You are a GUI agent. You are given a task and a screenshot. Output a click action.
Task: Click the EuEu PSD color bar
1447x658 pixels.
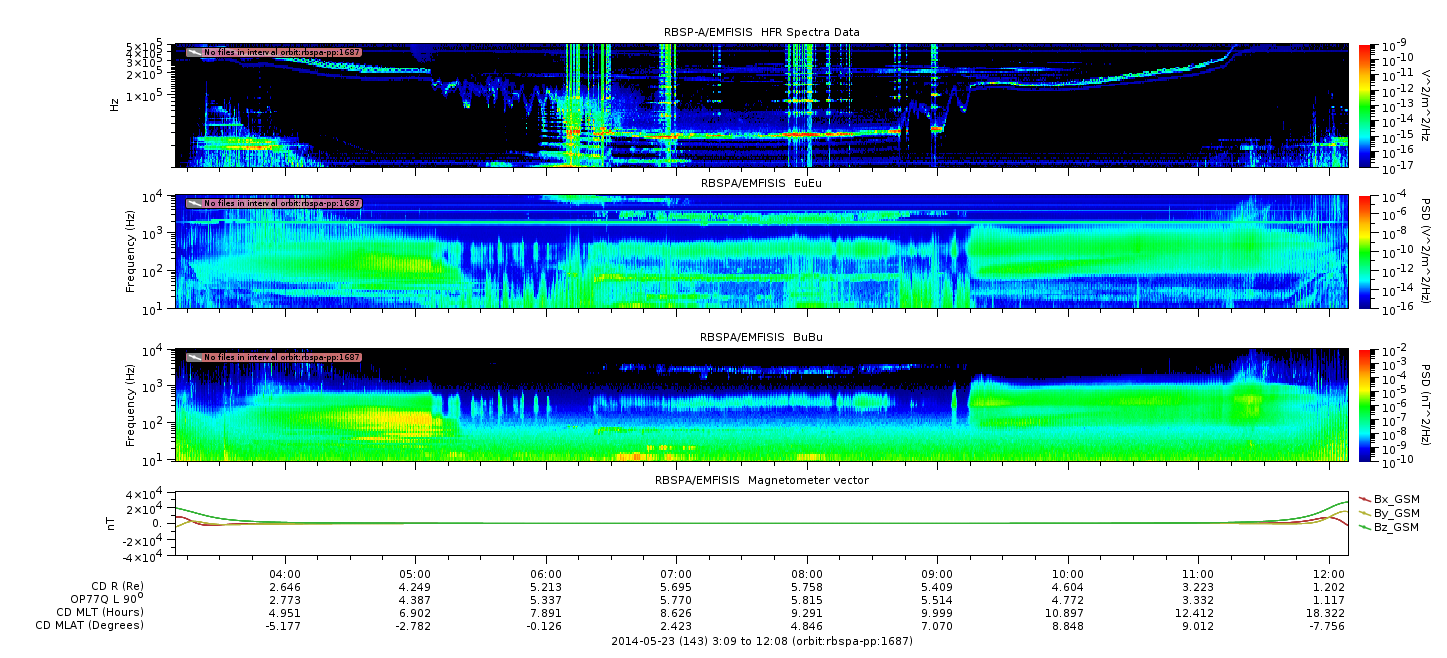[x=1365, y=251]
